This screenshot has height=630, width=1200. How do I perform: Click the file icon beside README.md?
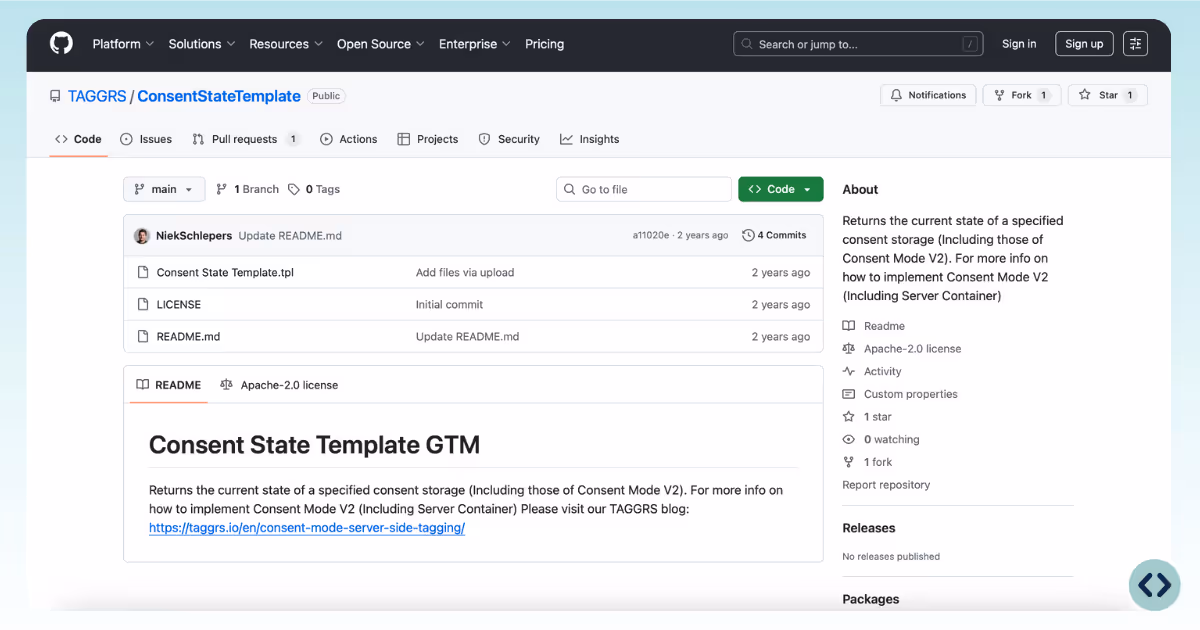pyautogui.click(x=143, y=336)
